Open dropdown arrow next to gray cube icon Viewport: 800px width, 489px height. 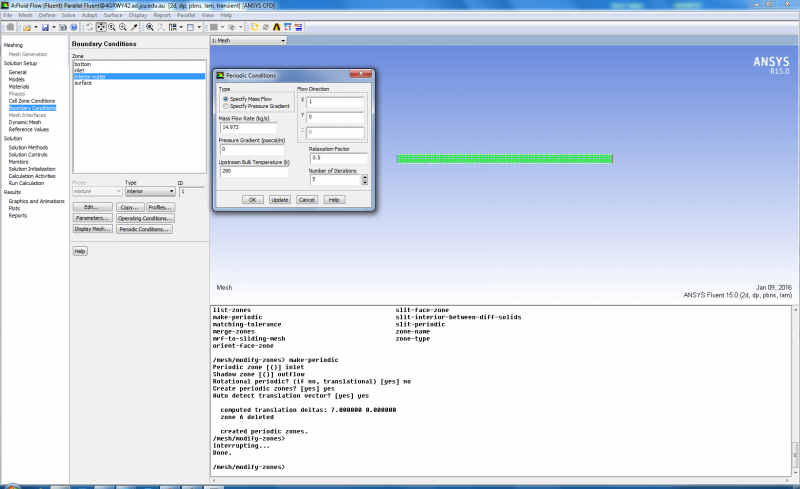[x=240, y=28]
